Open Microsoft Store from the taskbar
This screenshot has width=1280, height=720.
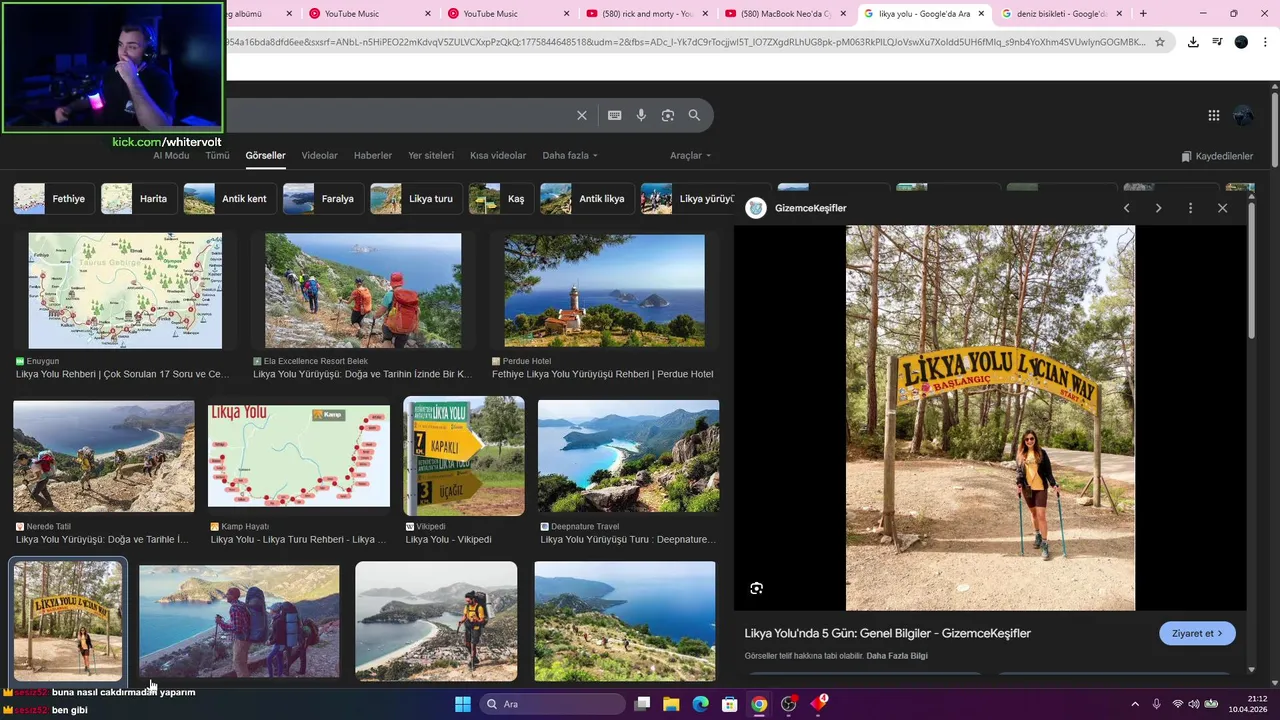[730, 704]
